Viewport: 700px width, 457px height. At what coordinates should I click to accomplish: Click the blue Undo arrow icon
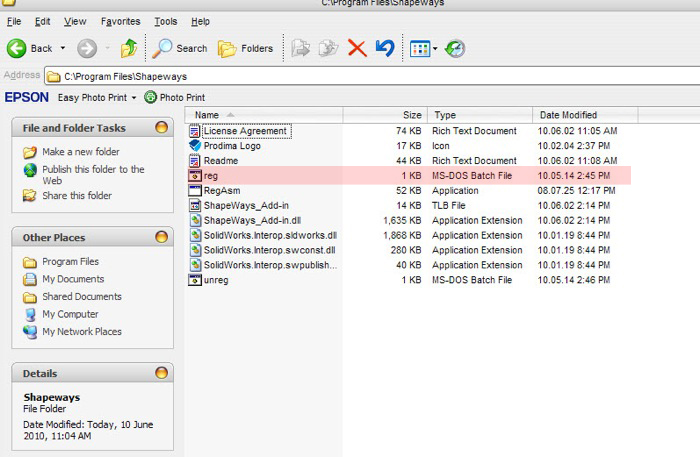(384, 48)
